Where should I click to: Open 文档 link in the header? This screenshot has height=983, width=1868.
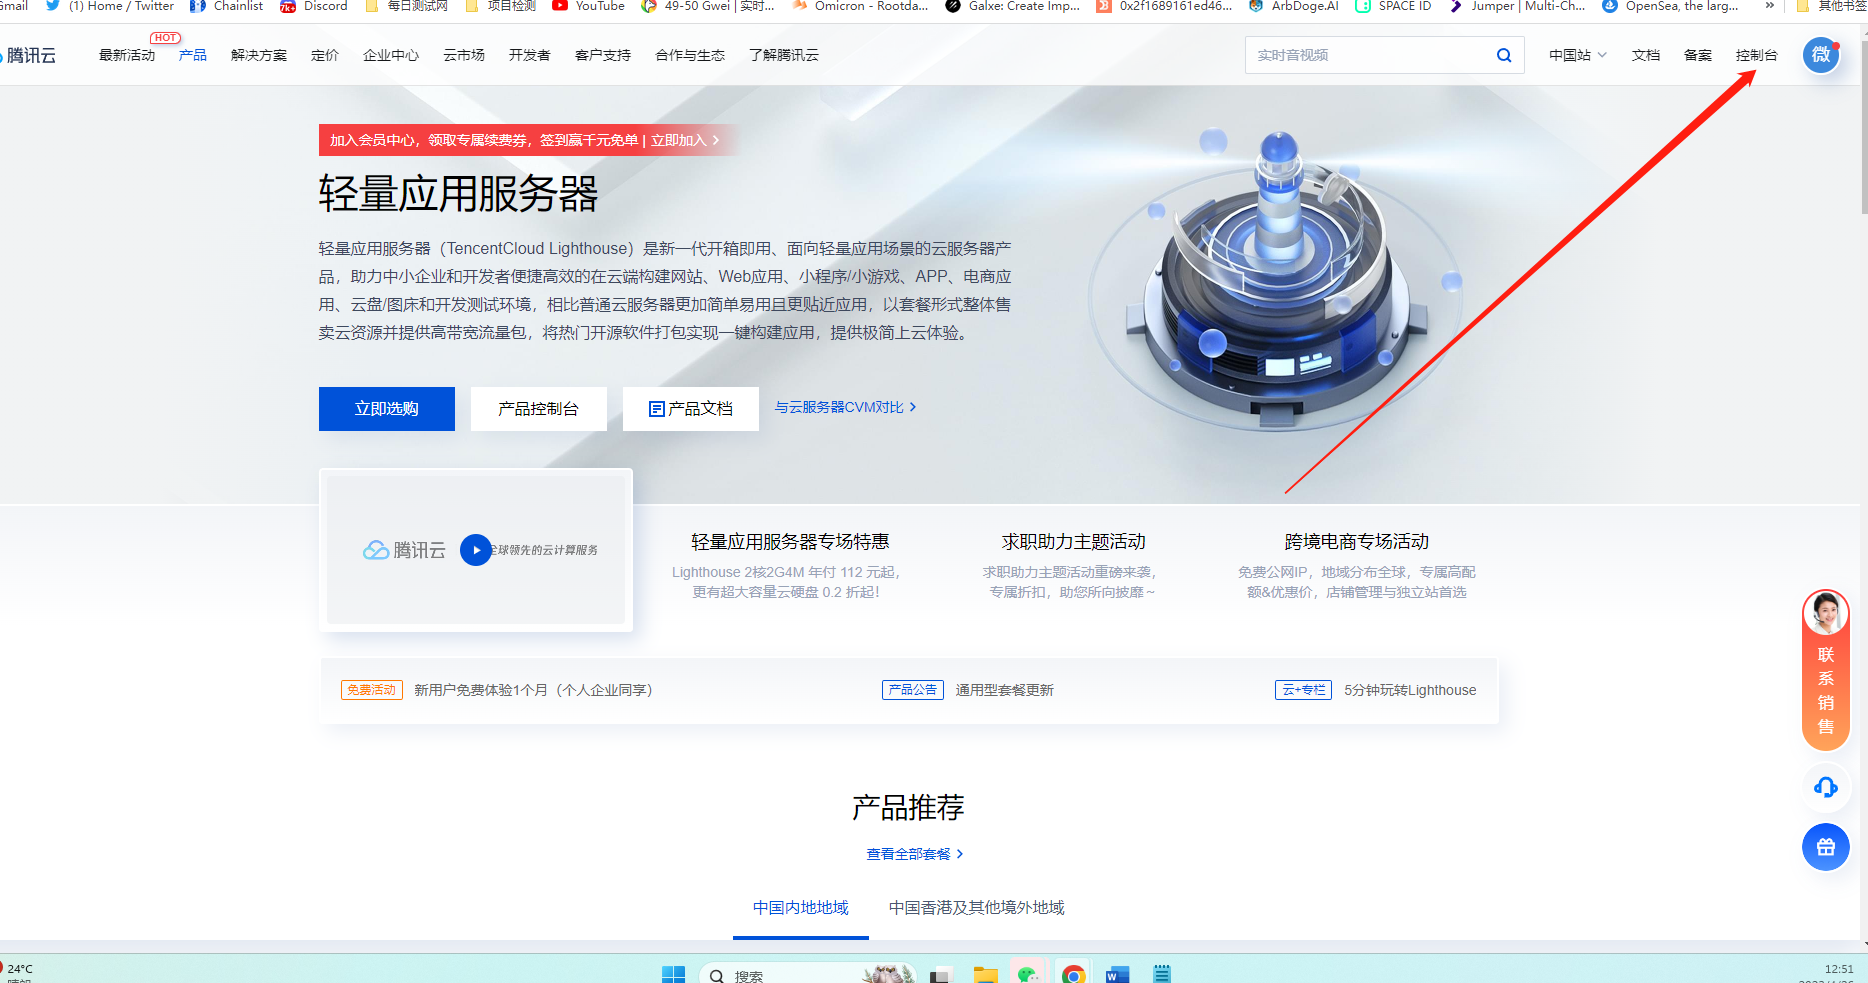click(x=1646, y=55)
